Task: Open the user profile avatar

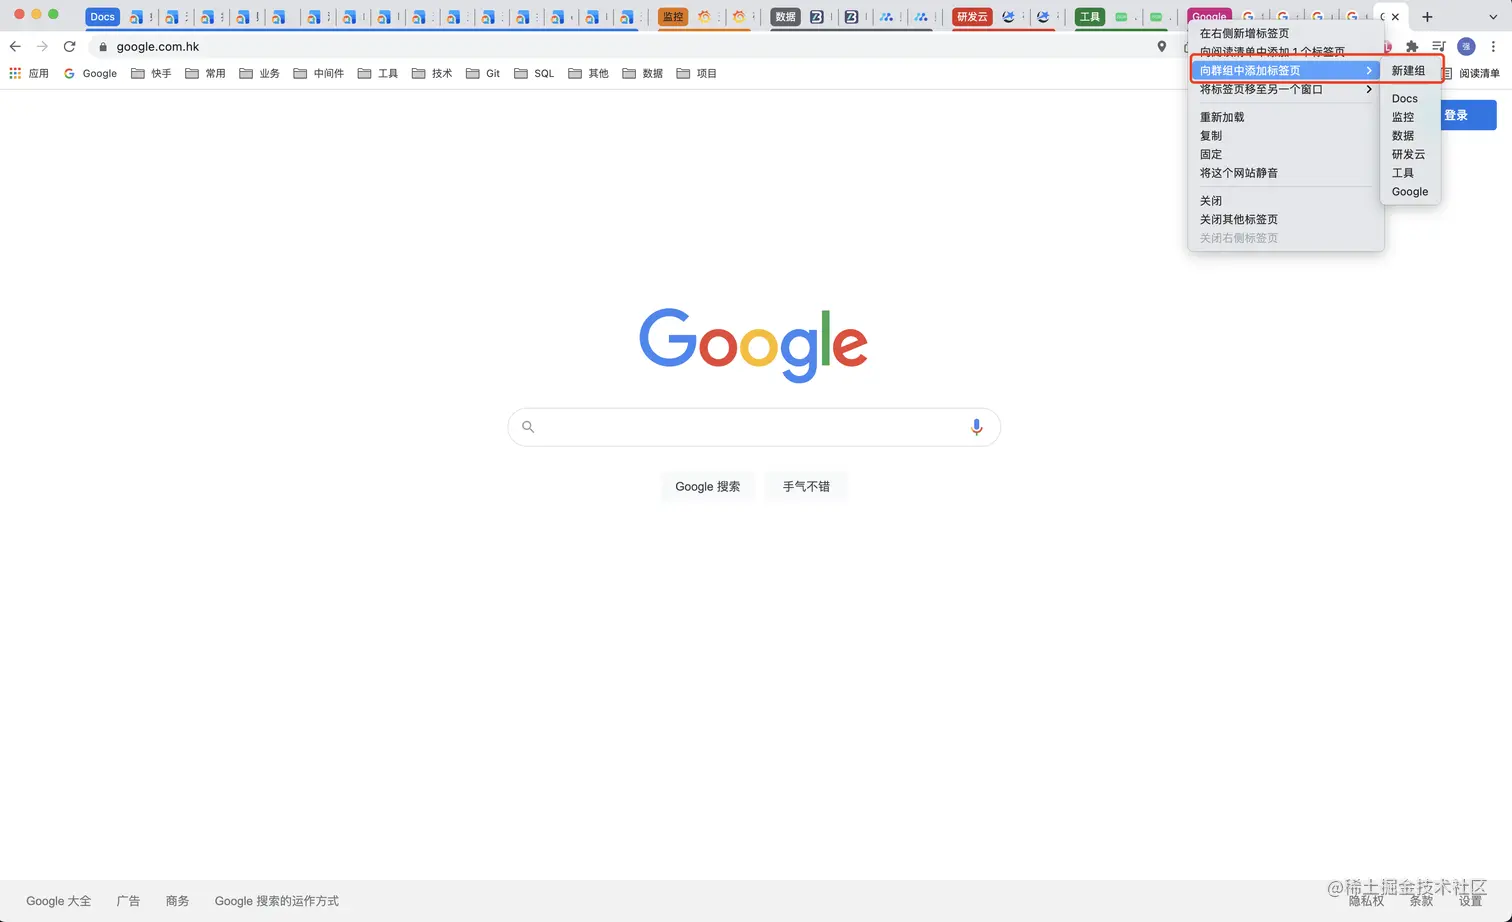Action: 1466,47
